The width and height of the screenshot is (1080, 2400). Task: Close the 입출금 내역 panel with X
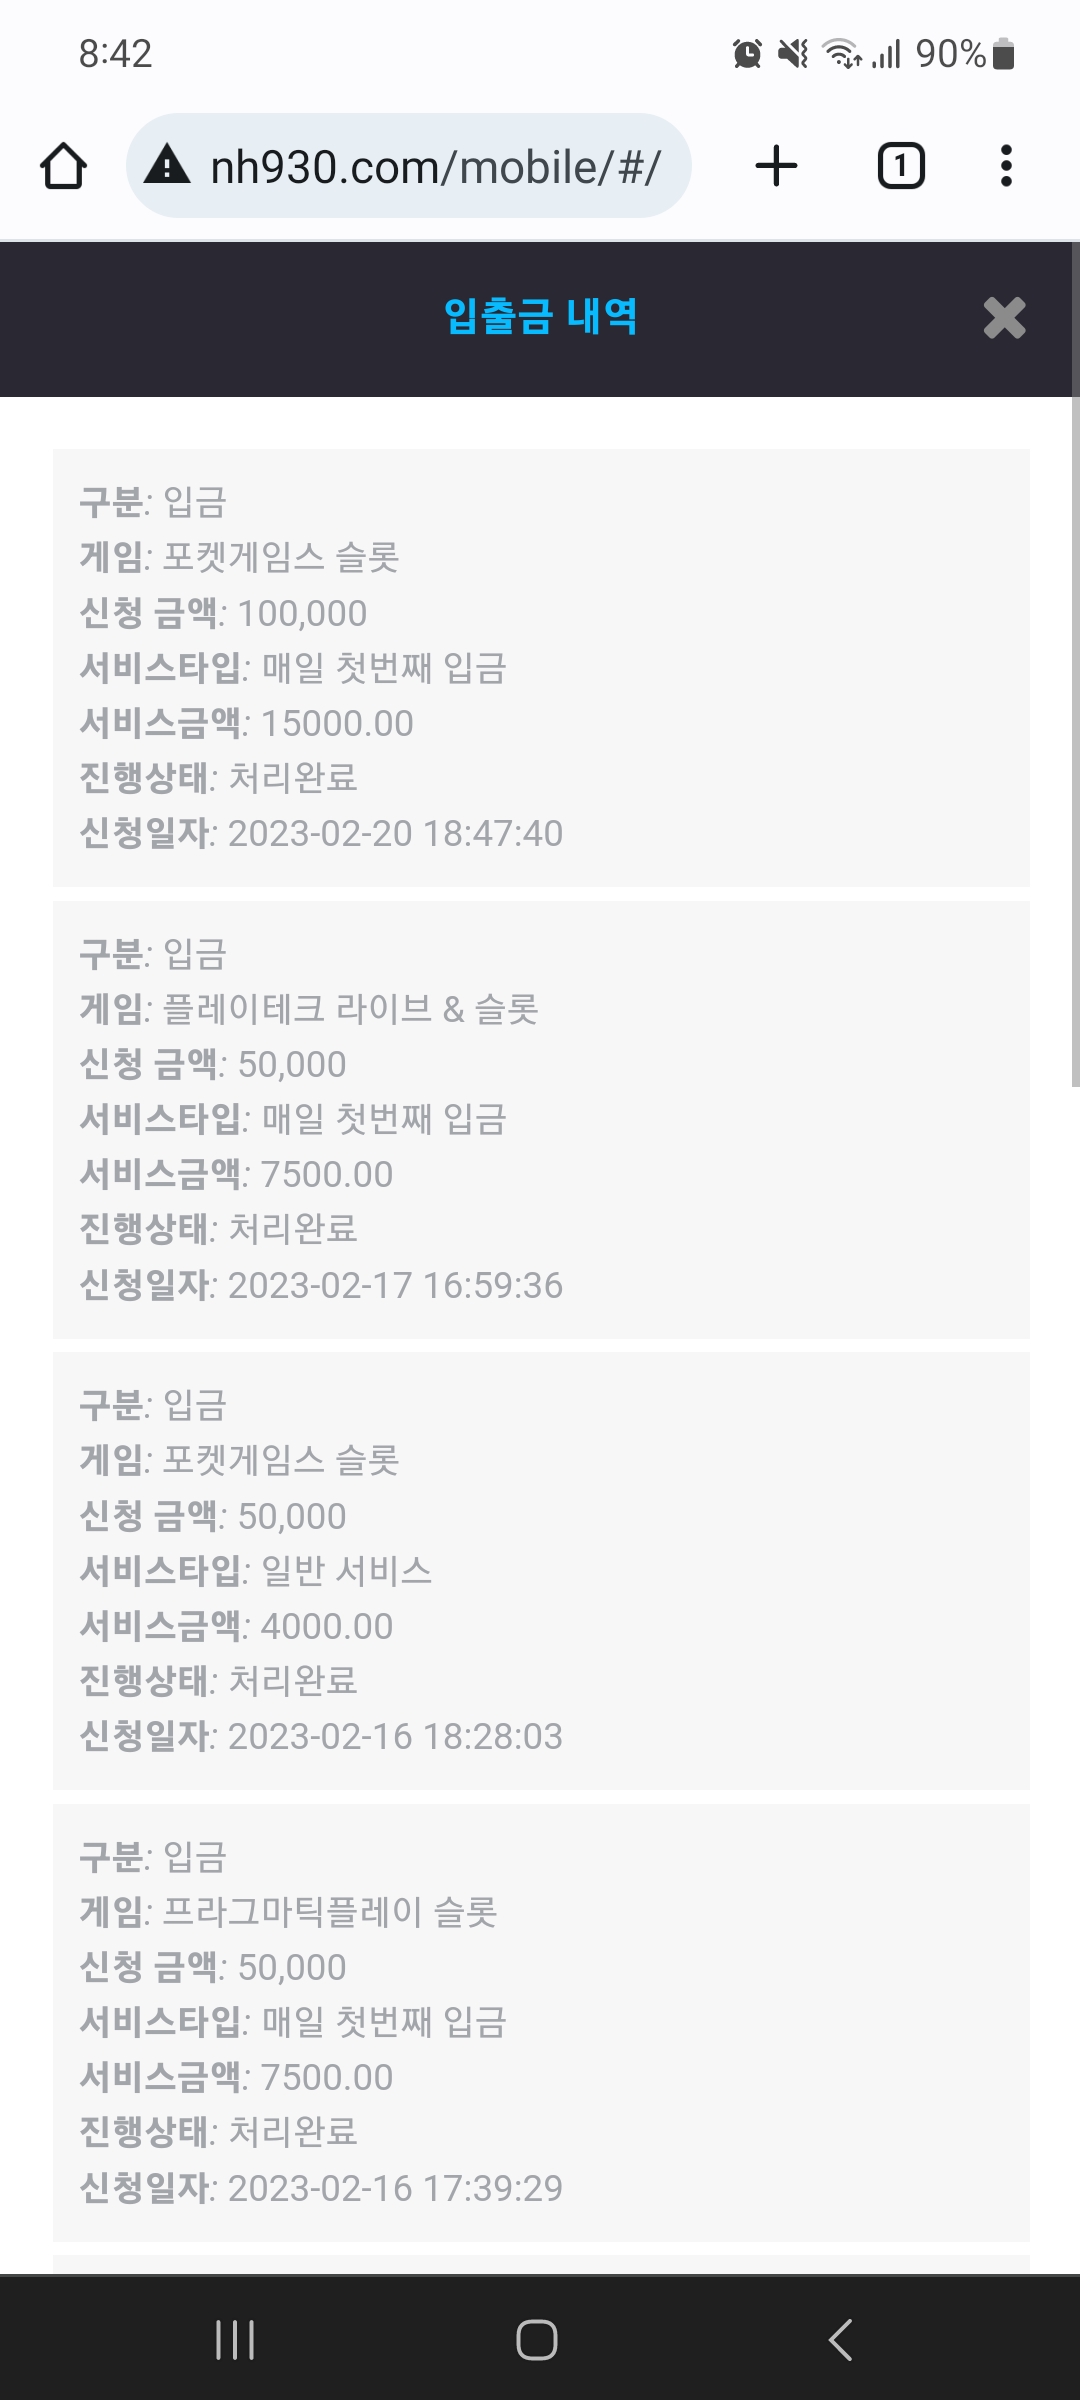[x=1004, y=318]
